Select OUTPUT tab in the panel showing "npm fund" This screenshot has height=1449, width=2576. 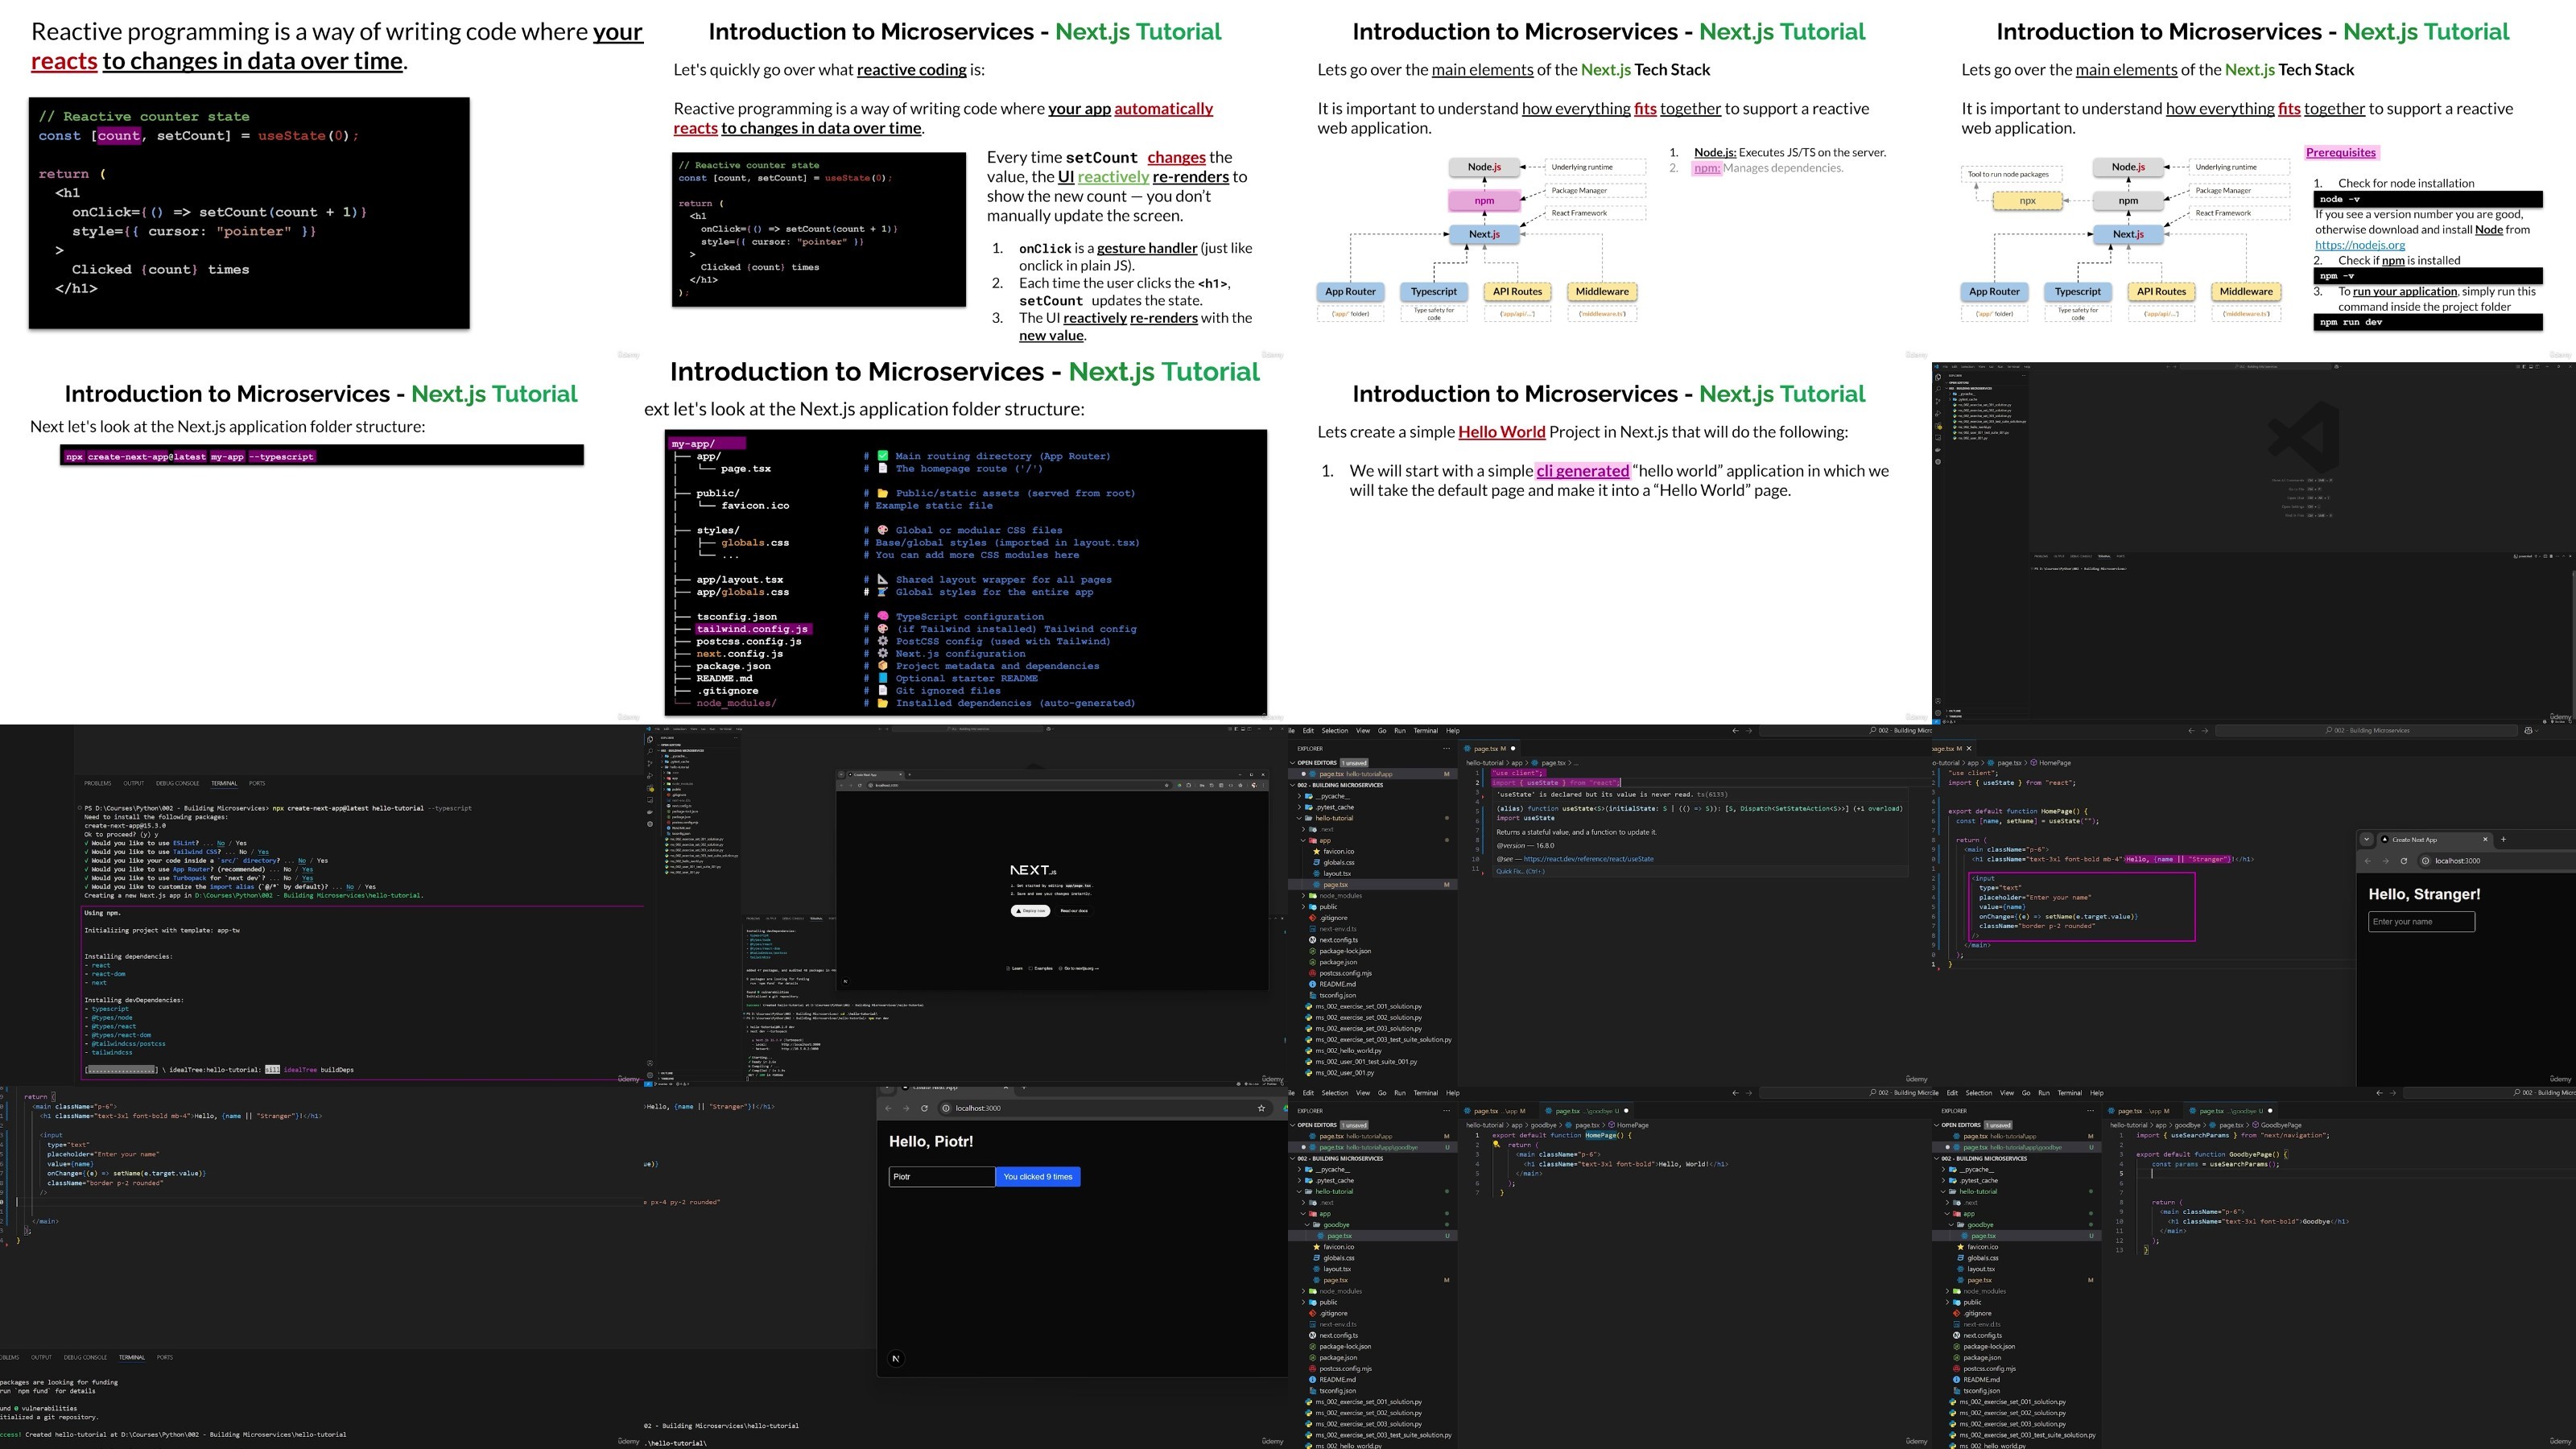coord(41,1358)
